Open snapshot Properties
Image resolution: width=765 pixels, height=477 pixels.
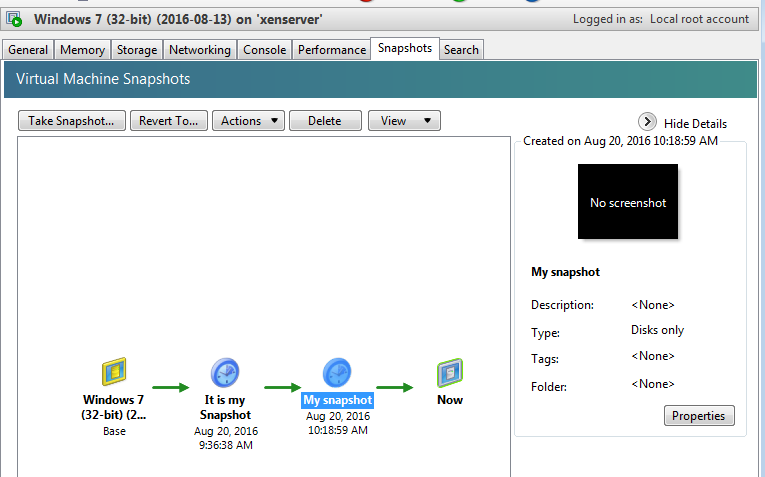tap(699, 416)
